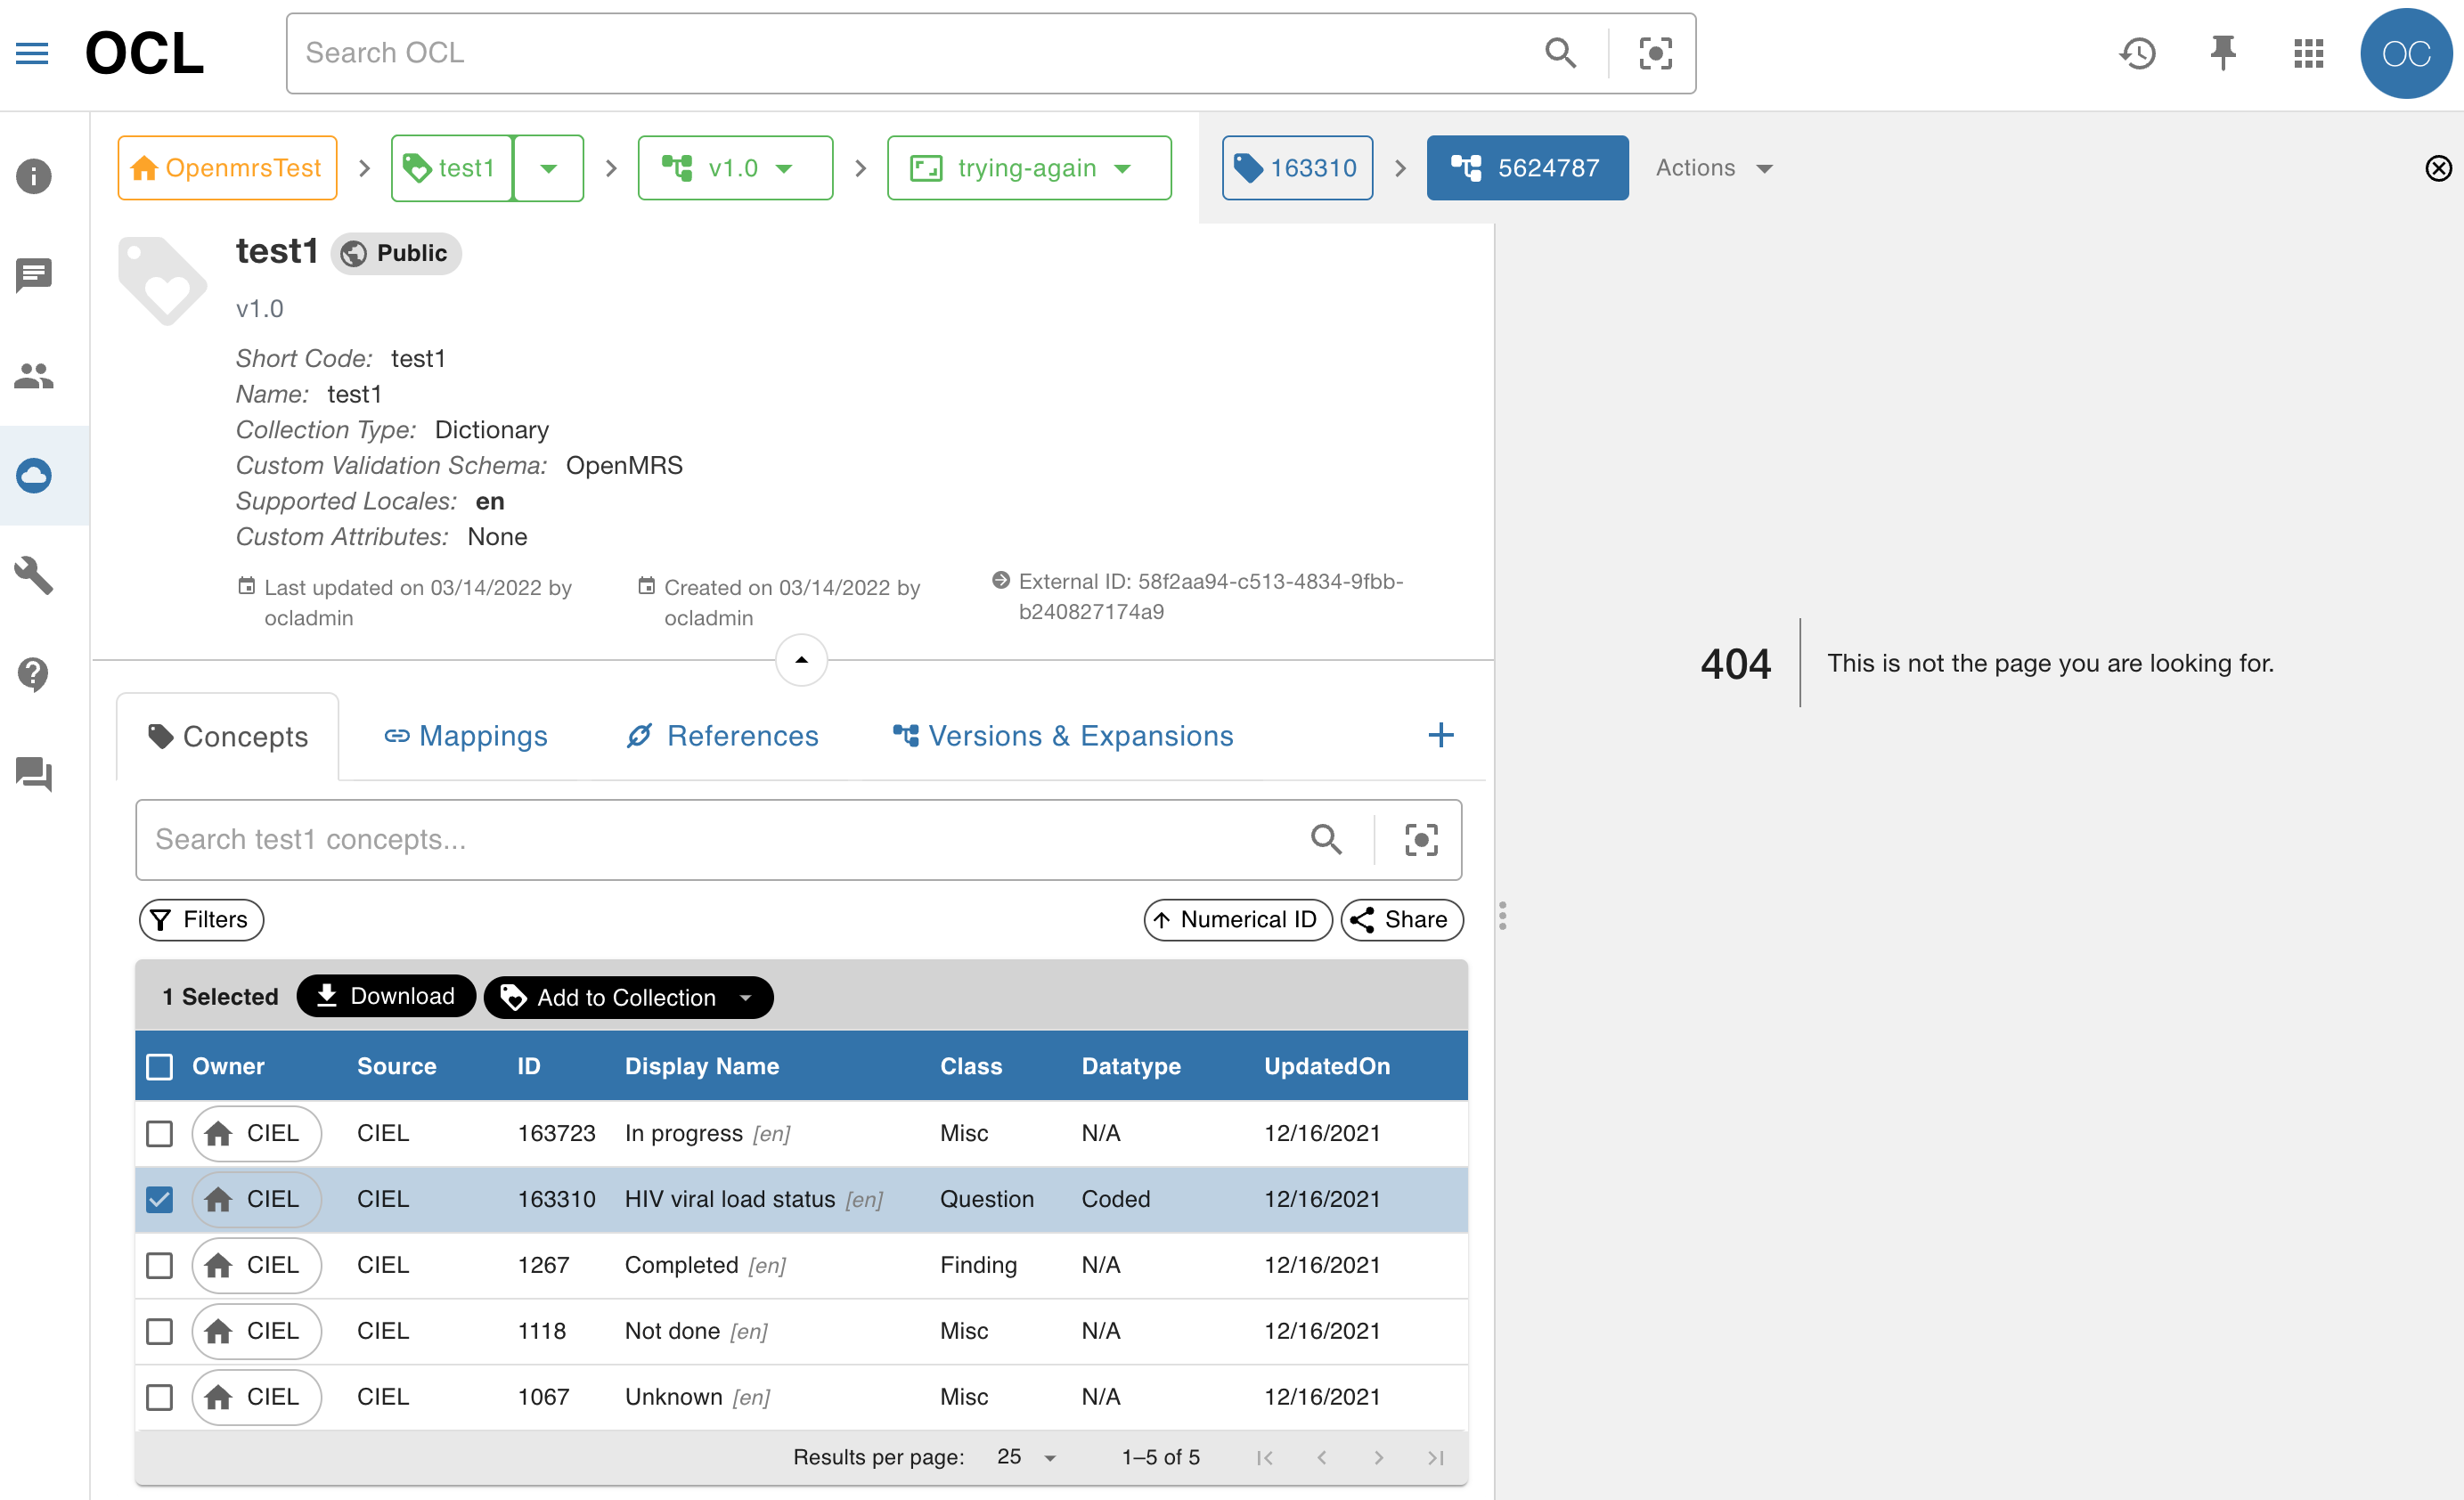Open the OCL navigation hamburger menu
The image size is (2464, 1500).
point(32,53)
